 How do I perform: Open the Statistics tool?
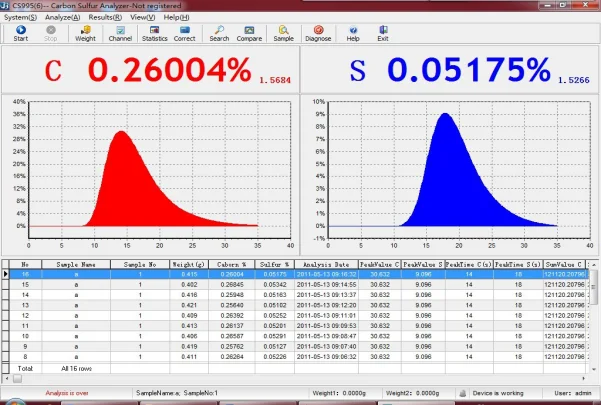[x=154, y=33]
